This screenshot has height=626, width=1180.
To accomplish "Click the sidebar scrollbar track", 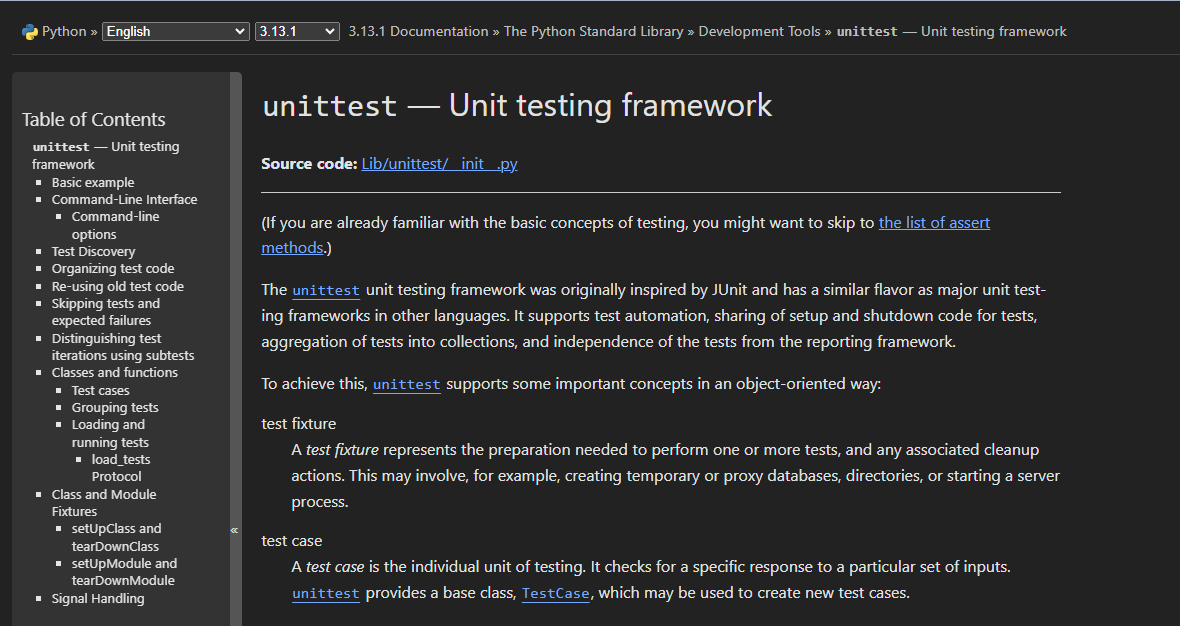I will pyautogui.click(x=237, y=300).
